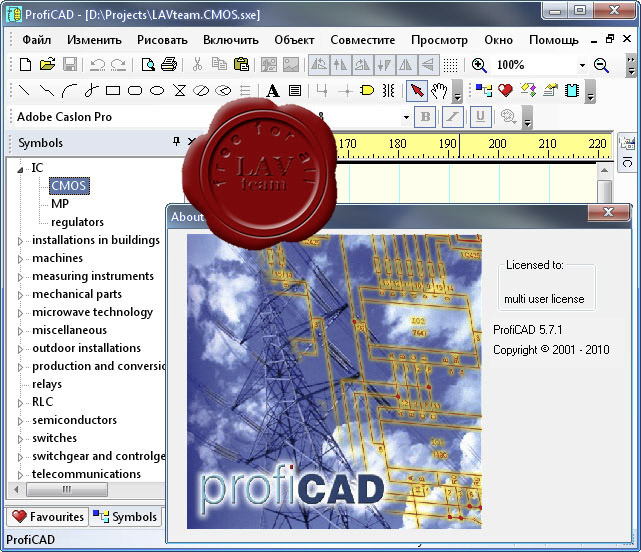
Task: Switch to the Symbols tab at bottom
Action: click(125, 517)
